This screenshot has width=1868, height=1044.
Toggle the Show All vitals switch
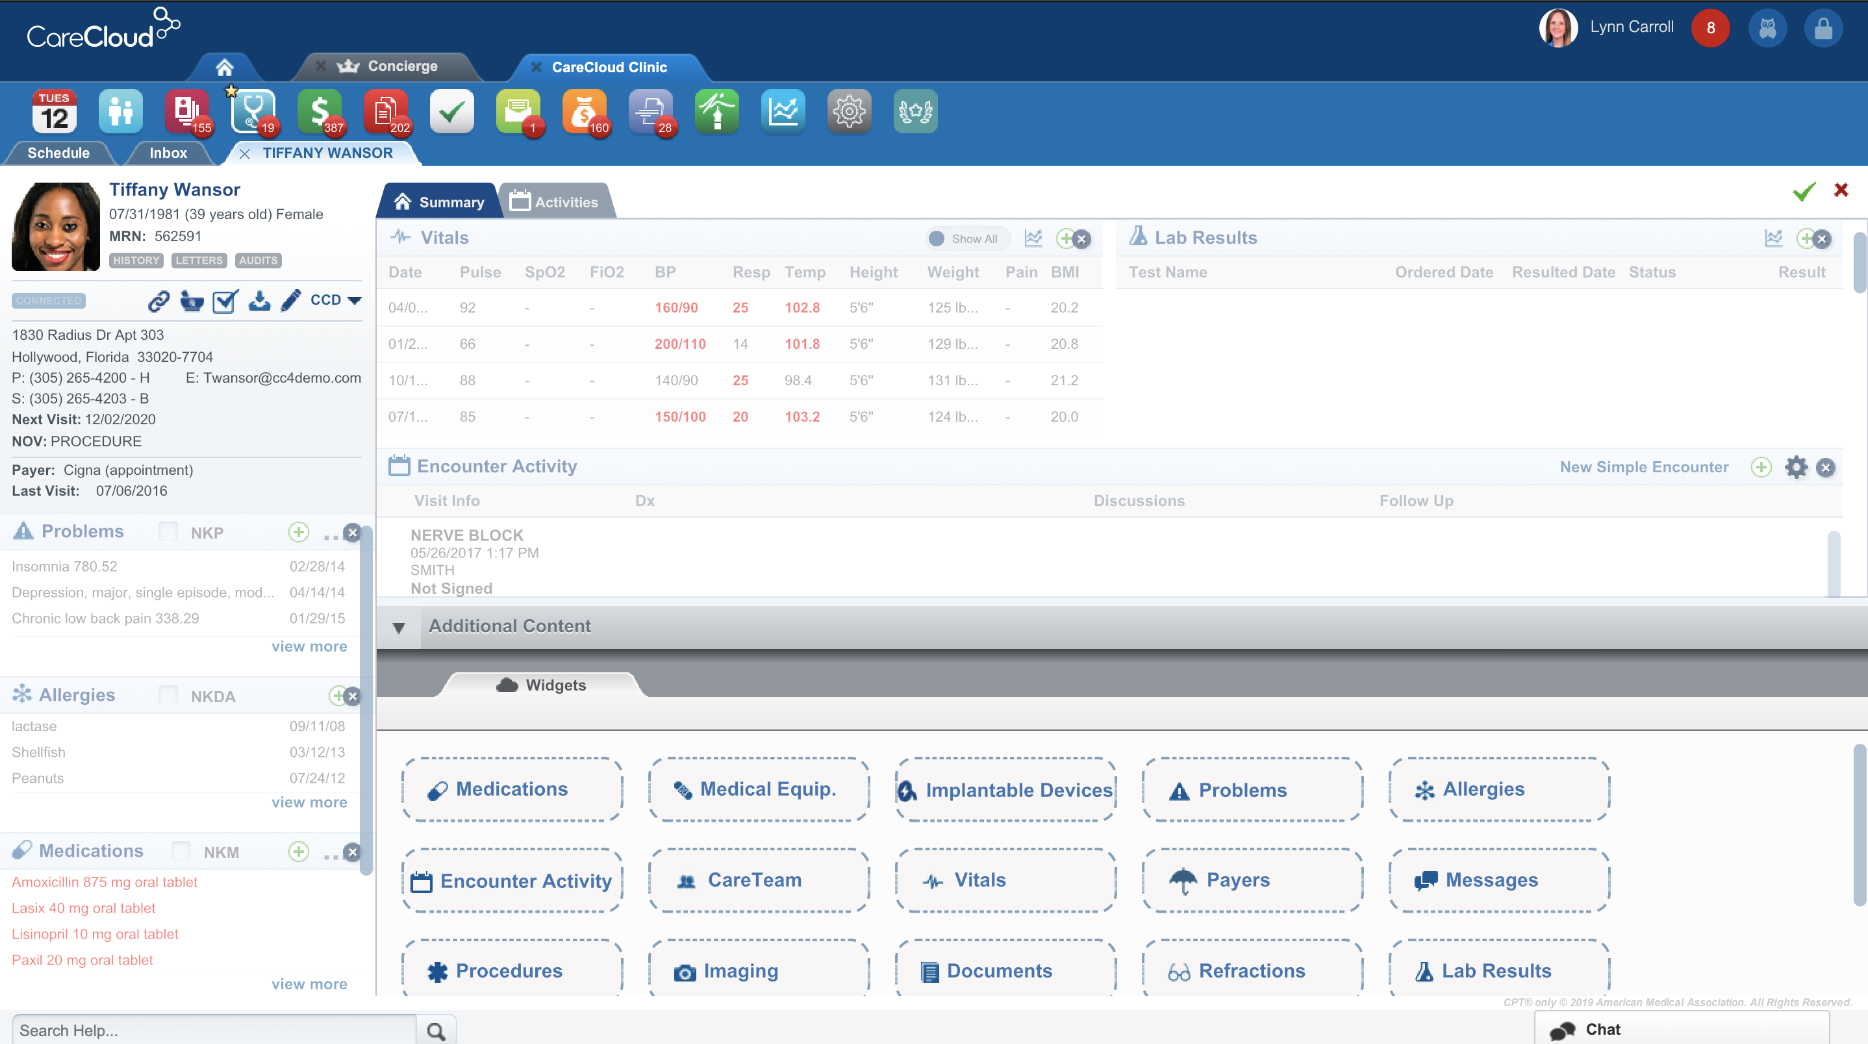[x=938, y=239]
